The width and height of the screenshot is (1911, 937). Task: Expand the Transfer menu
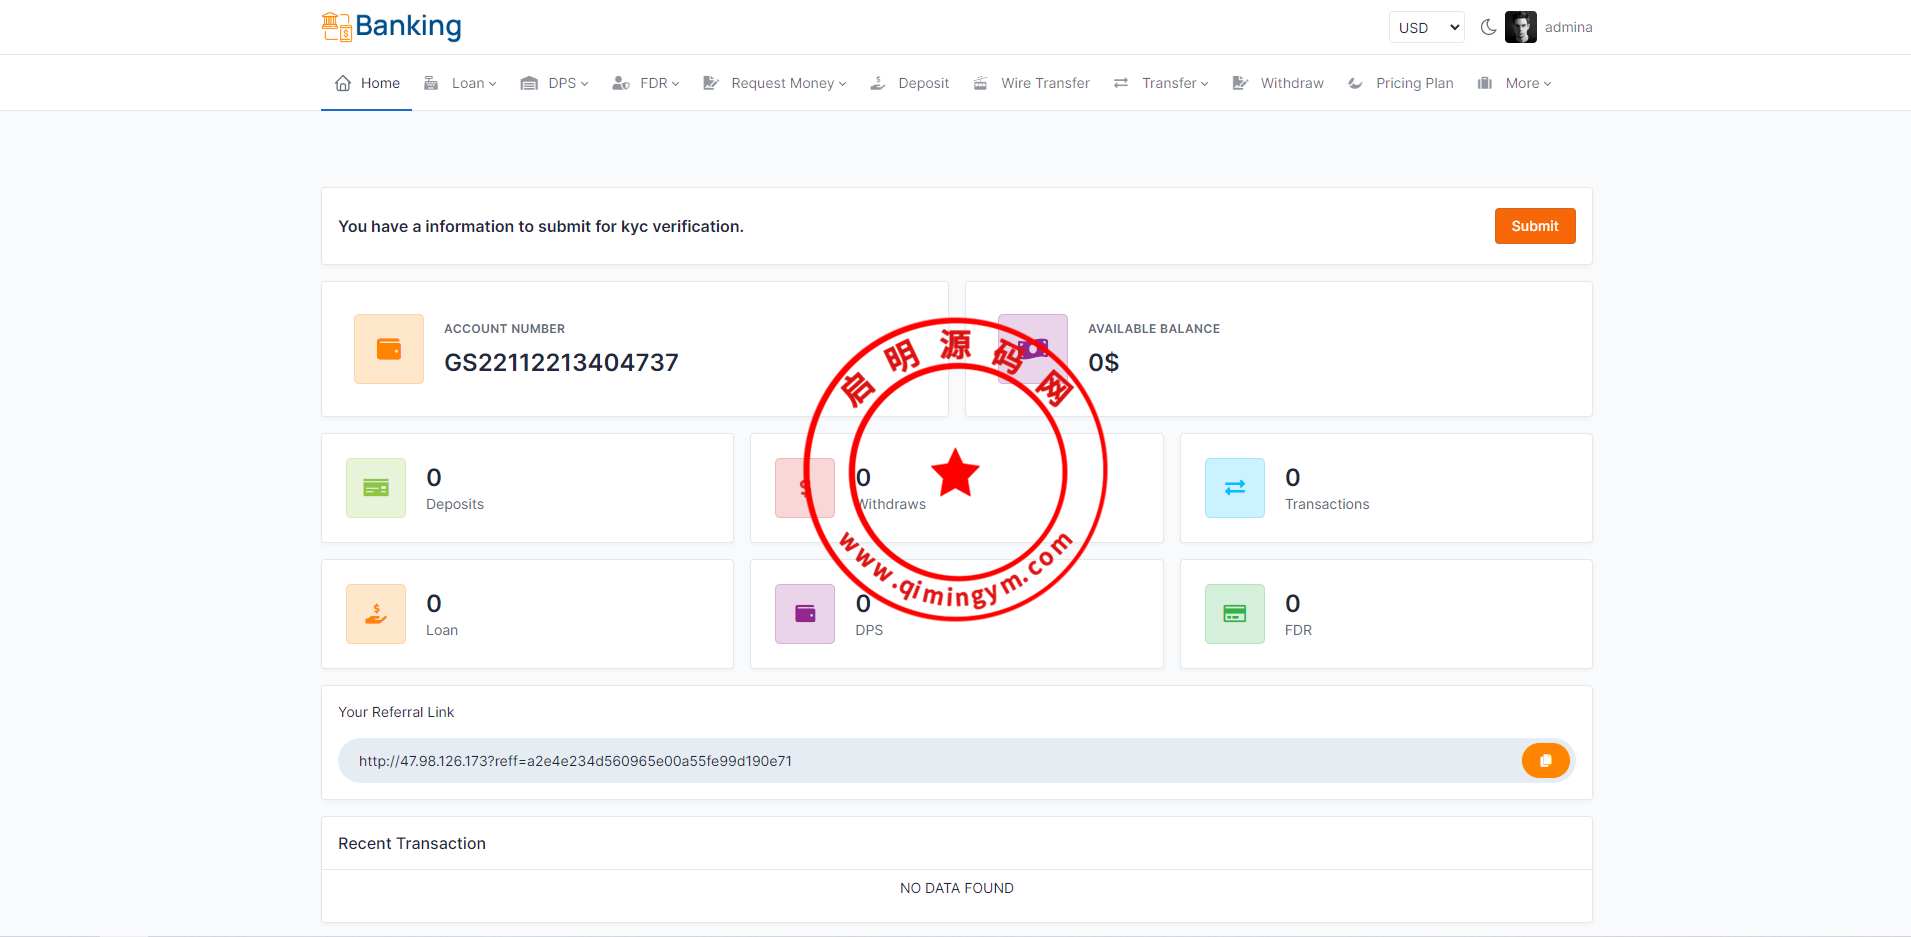[x=1162, y=83]
